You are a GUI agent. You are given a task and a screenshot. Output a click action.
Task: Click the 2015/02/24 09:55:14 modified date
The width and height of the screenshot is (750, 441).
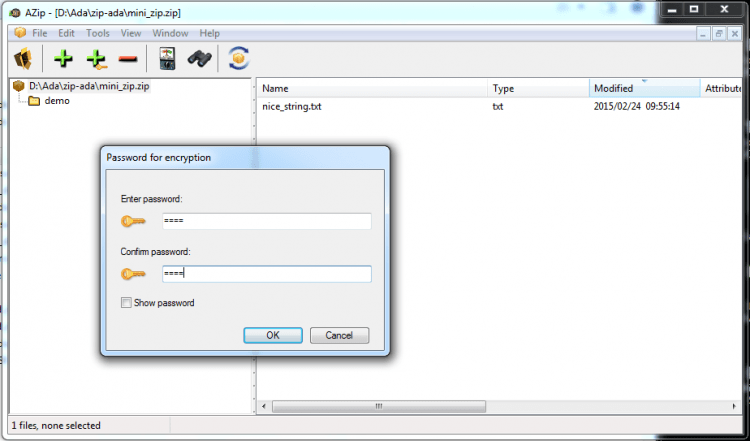point(637,106)
